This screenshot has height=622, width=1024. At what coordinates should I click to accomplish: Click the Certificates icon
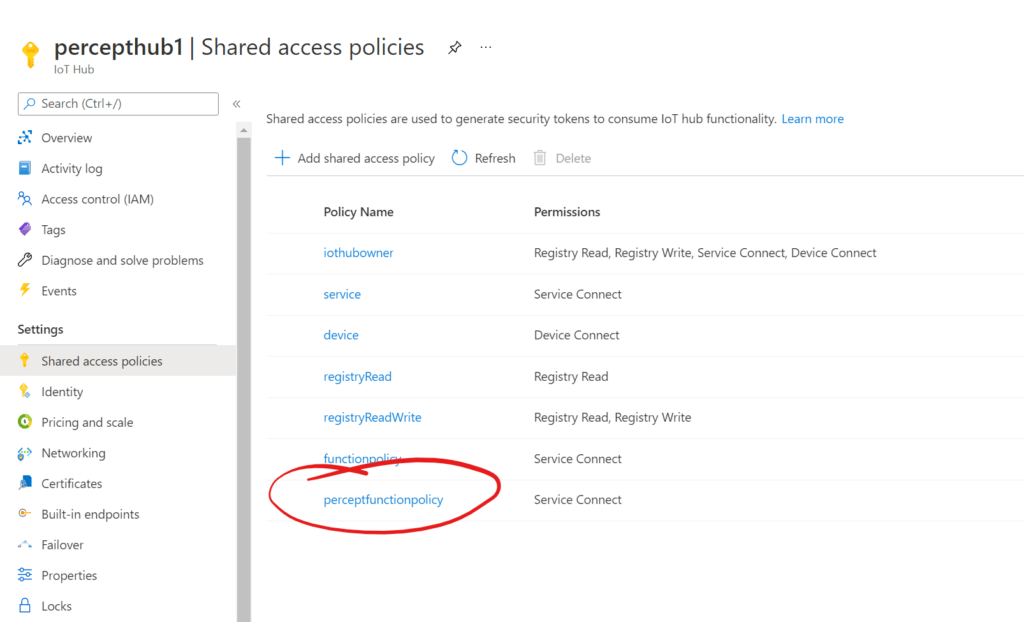(24, 483)
